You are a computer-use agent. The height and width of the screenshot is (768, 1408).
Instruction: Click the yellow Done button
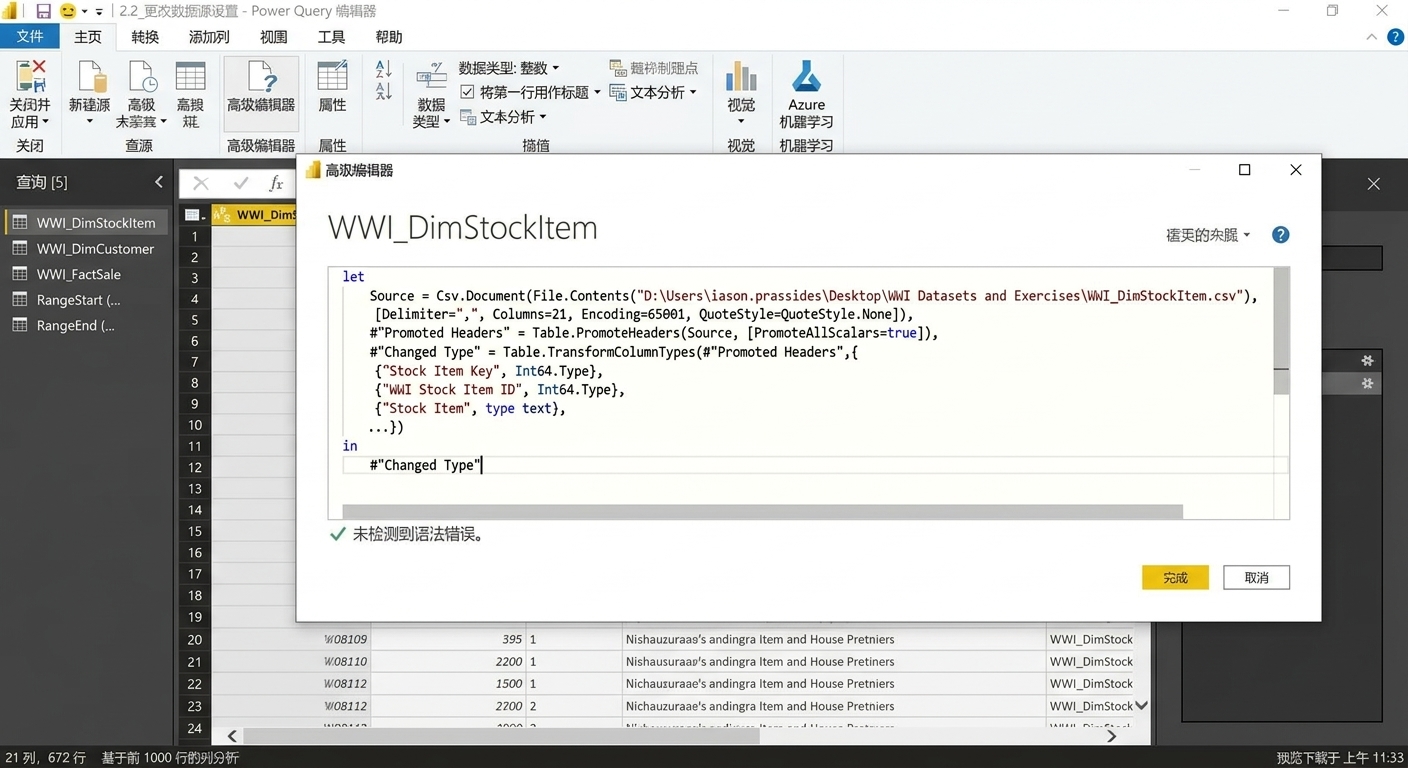(x=1175, y=578)
